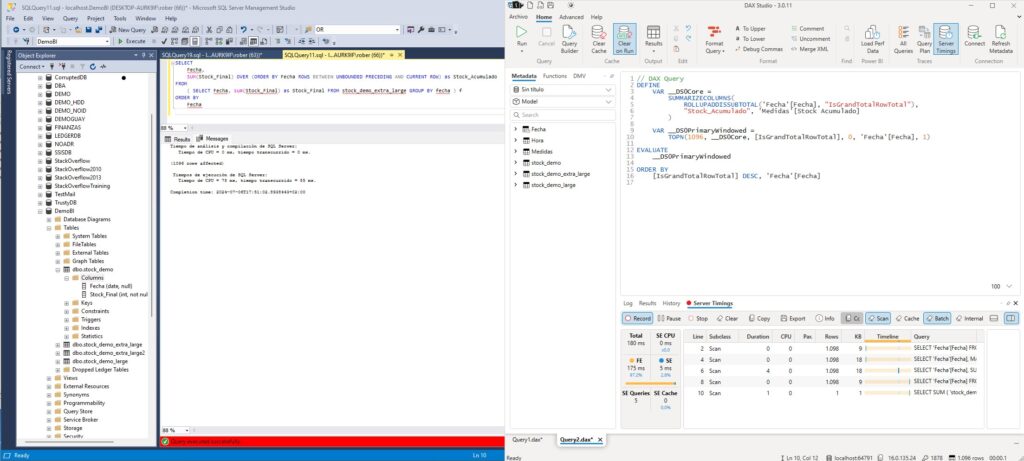Open All Queries trace
Image resolution: width=1024 pixels, height=461 pixels.
(x=903, y=39)
